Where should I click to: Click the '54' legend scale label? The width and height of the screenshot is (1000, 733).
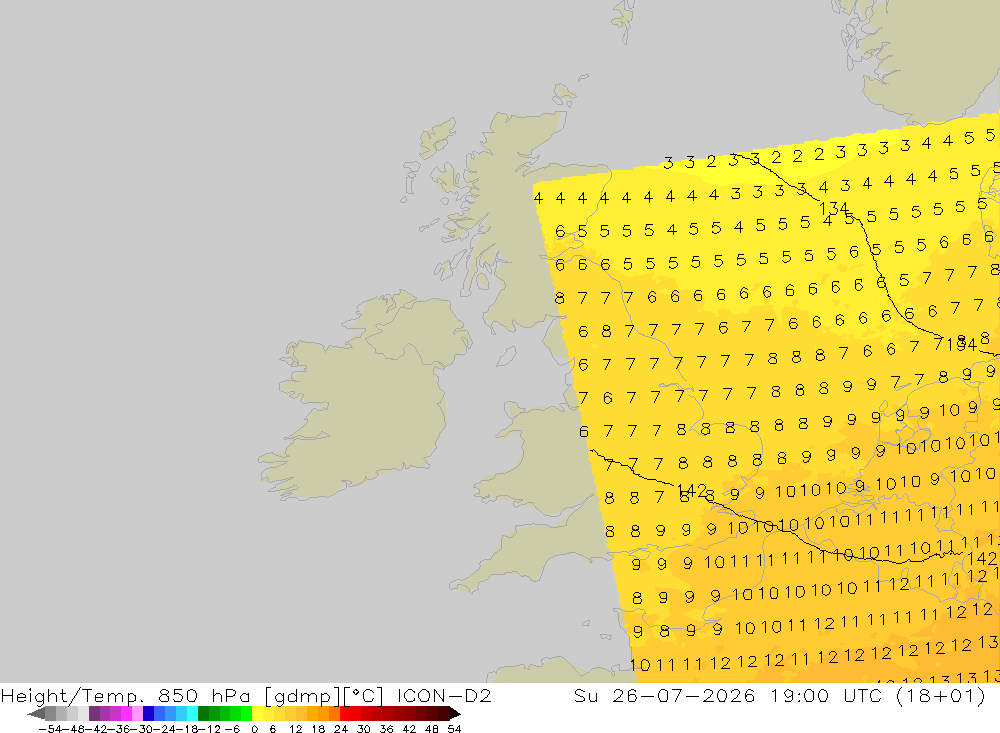454,729
